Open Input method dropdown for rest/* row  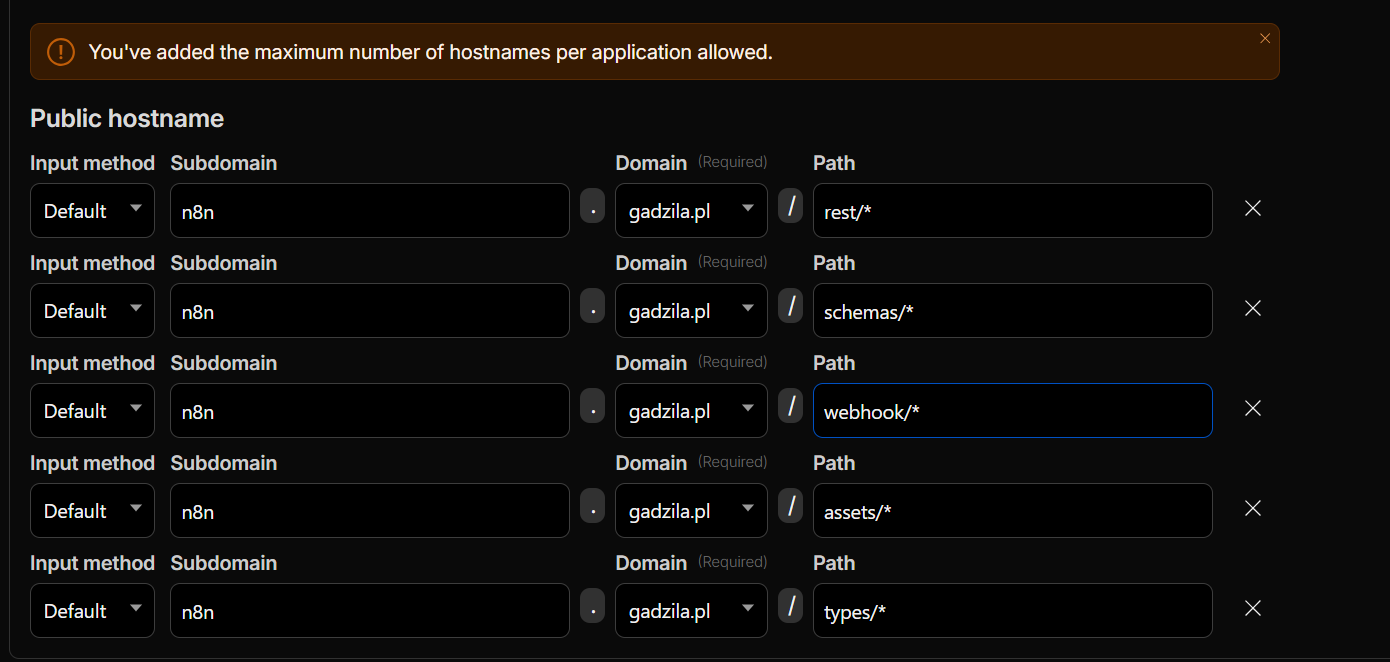coord(92,210)
